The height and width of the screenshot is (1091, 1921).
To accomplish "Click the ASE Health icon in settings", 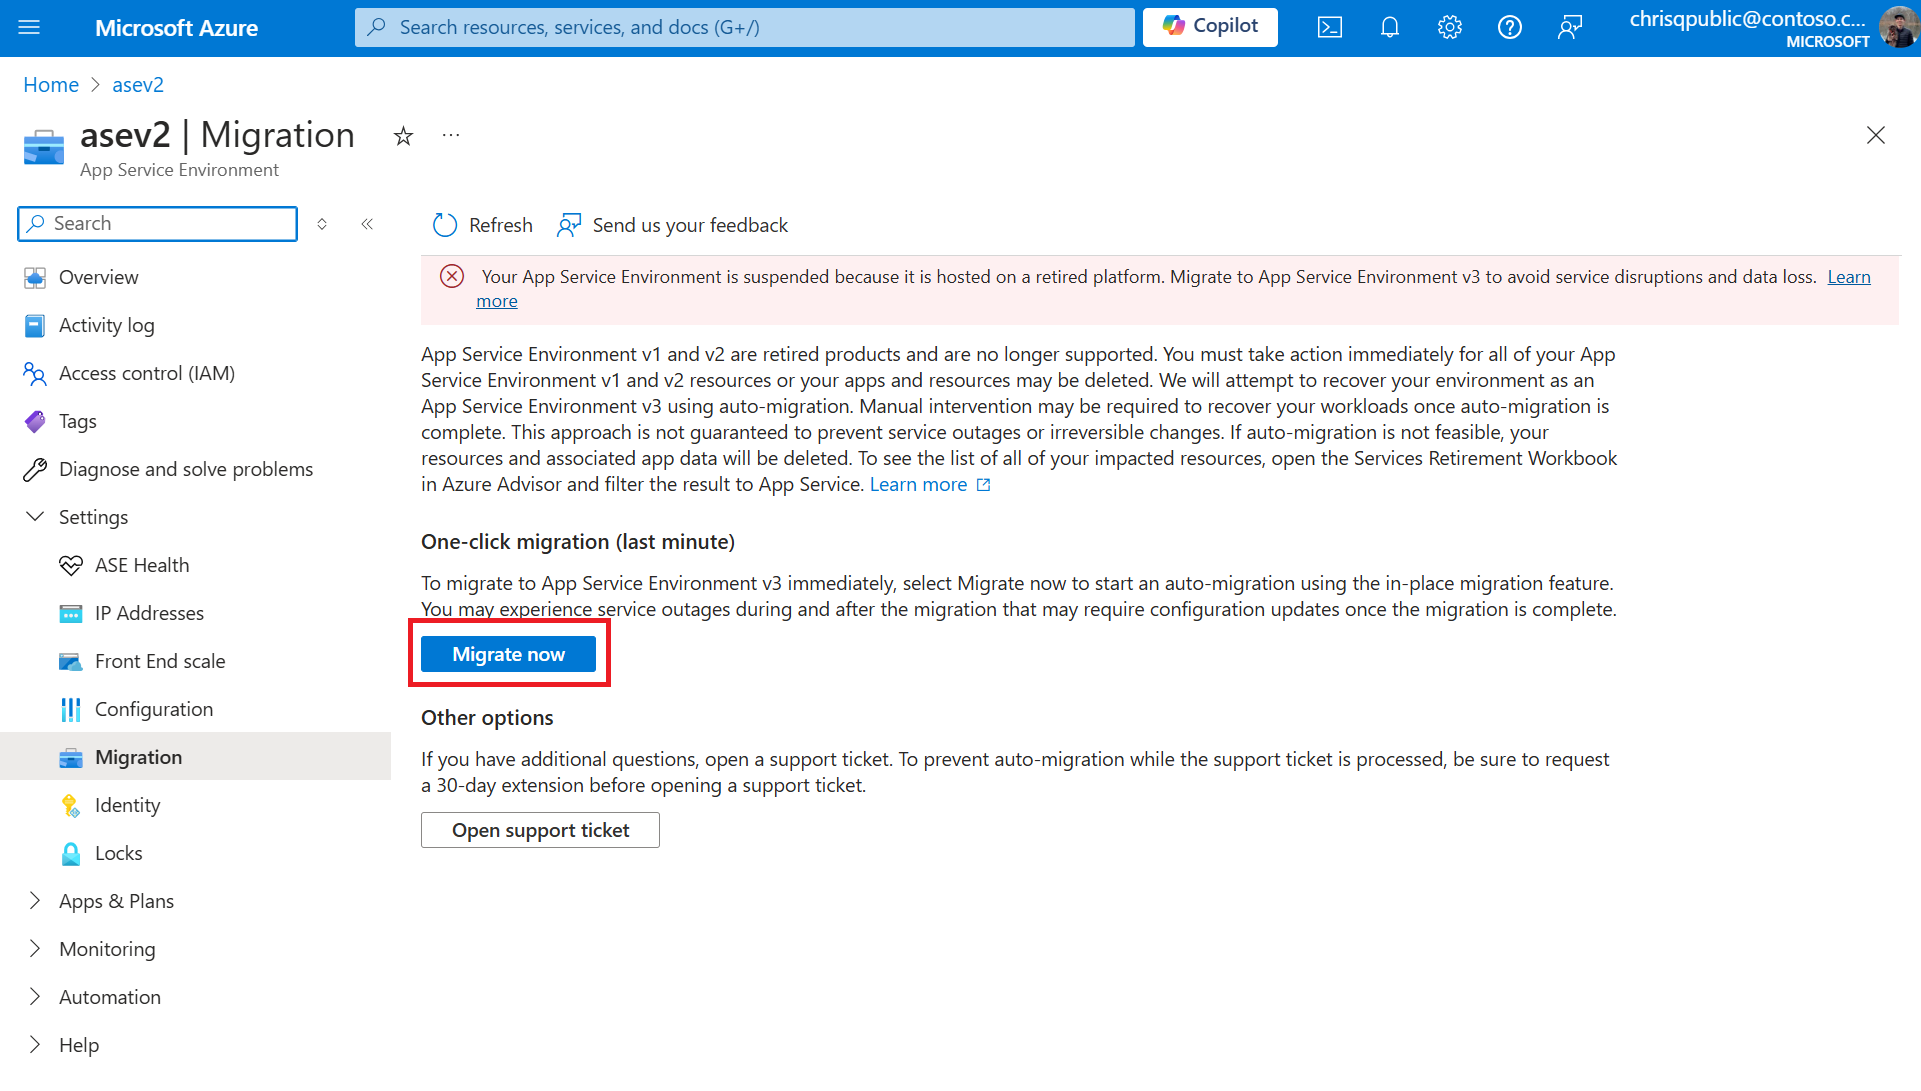I will tap(71, 565).
